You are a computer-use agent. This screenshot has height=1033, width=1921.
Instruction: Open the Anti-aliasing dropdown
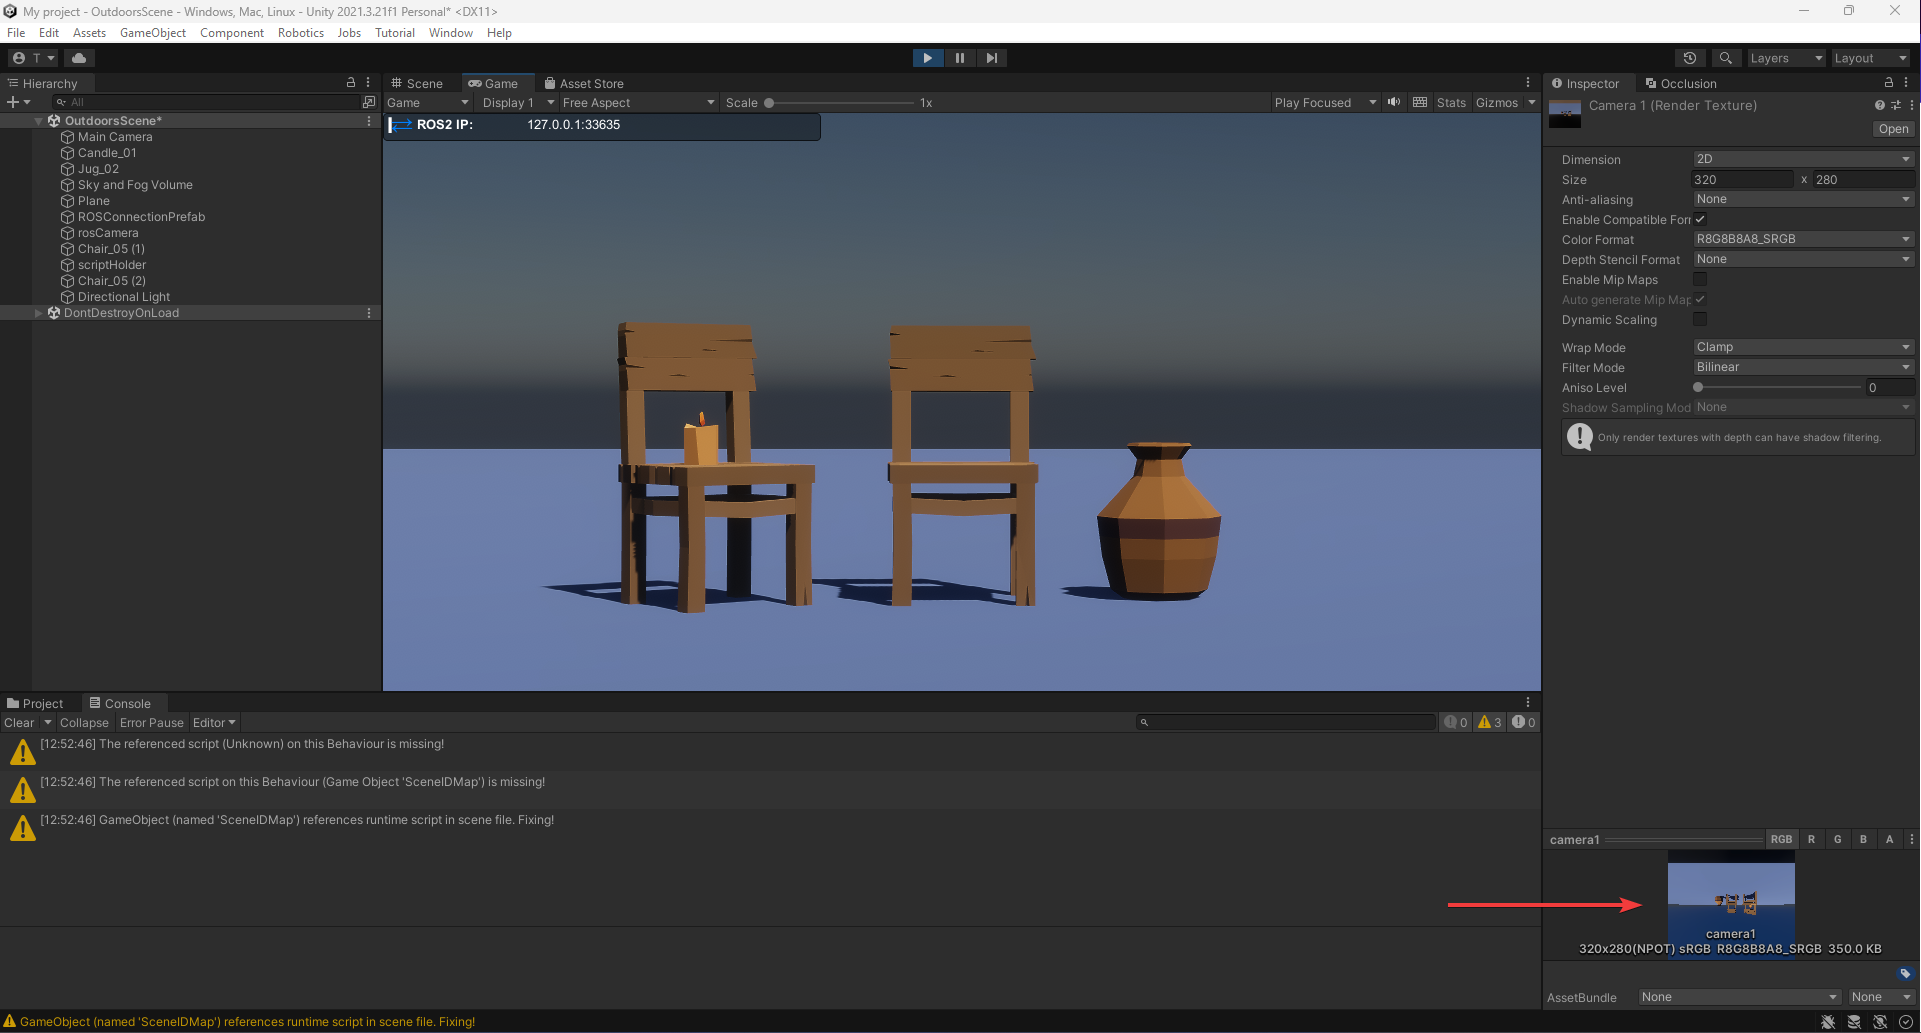tap(1803, 199)
